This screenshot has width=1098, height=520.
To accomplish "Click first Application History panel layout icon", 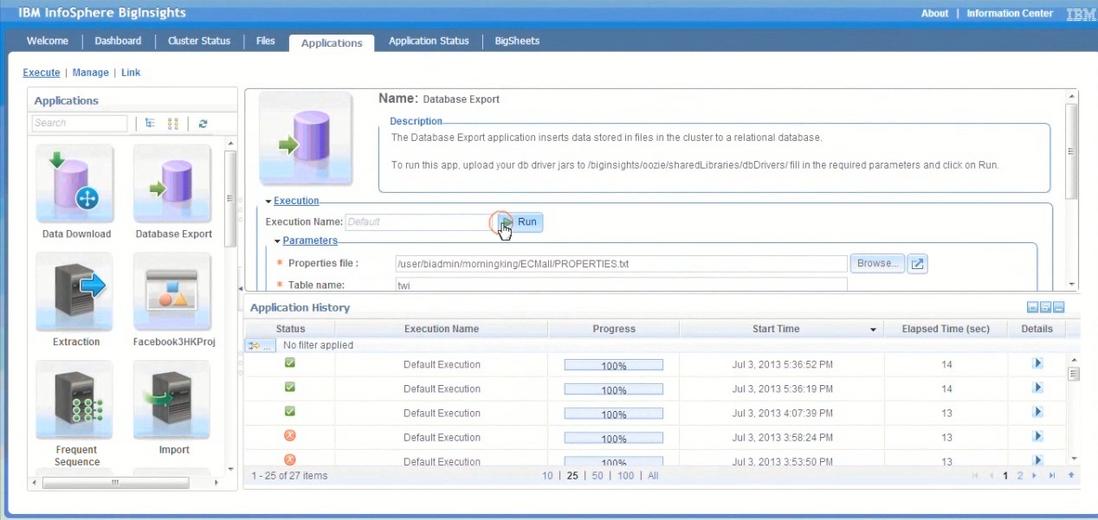I will (1032, 307).
